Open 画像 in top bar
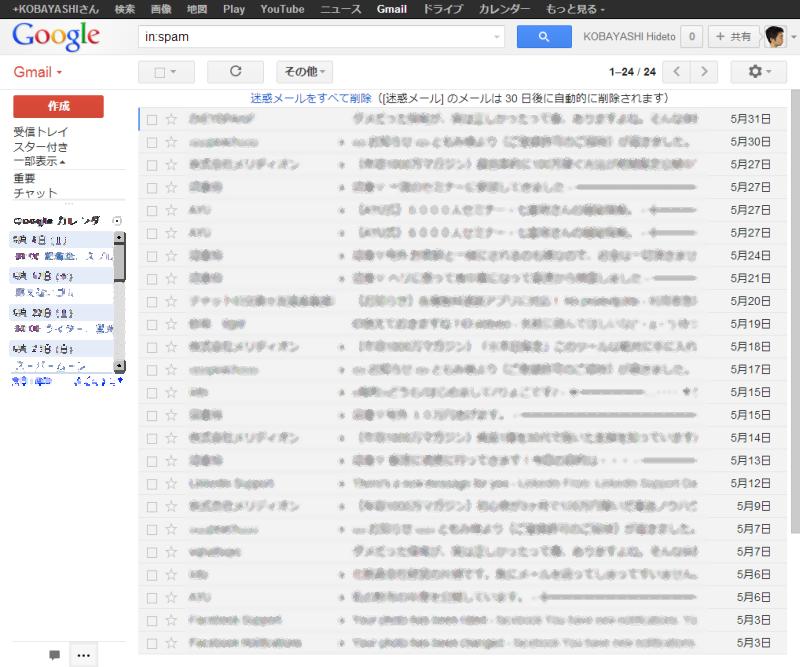The image size is (800, 667). point(161,9)
